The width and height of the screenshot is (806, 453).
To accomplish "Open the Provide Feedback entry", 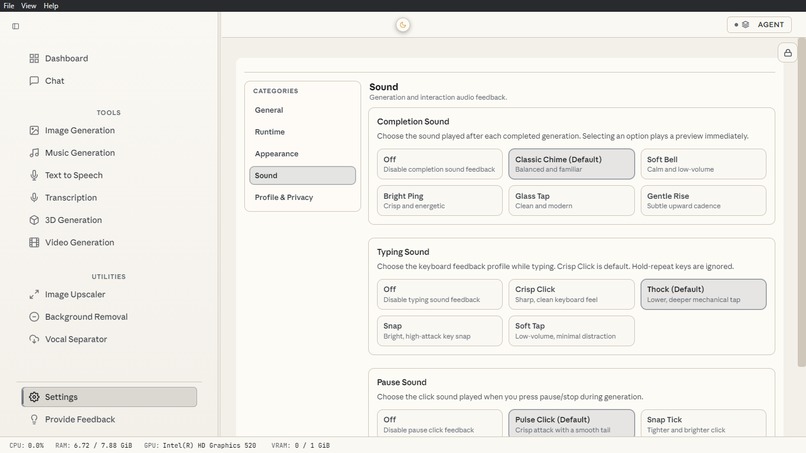I will coord(109,420).
